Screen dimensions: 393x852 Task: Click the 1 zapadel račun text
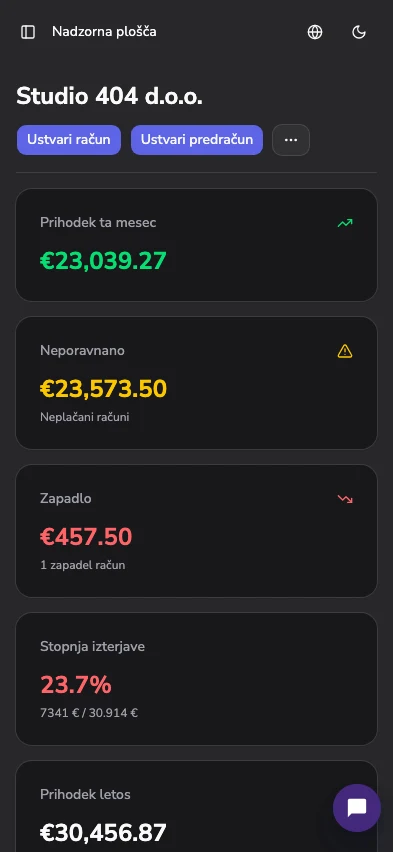pos(83,565)
